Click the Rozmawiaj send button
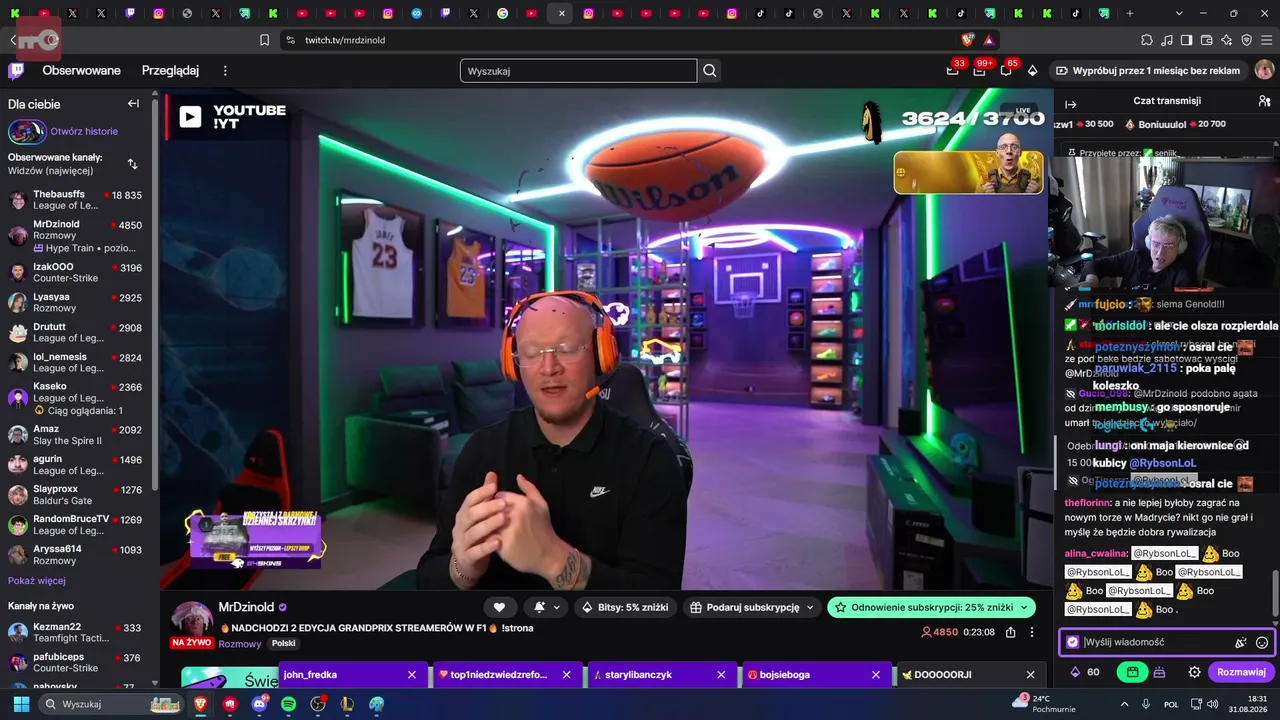The width and height of the screenshot is (1280, 720). pyautogui.click(x=1242, y=672)
